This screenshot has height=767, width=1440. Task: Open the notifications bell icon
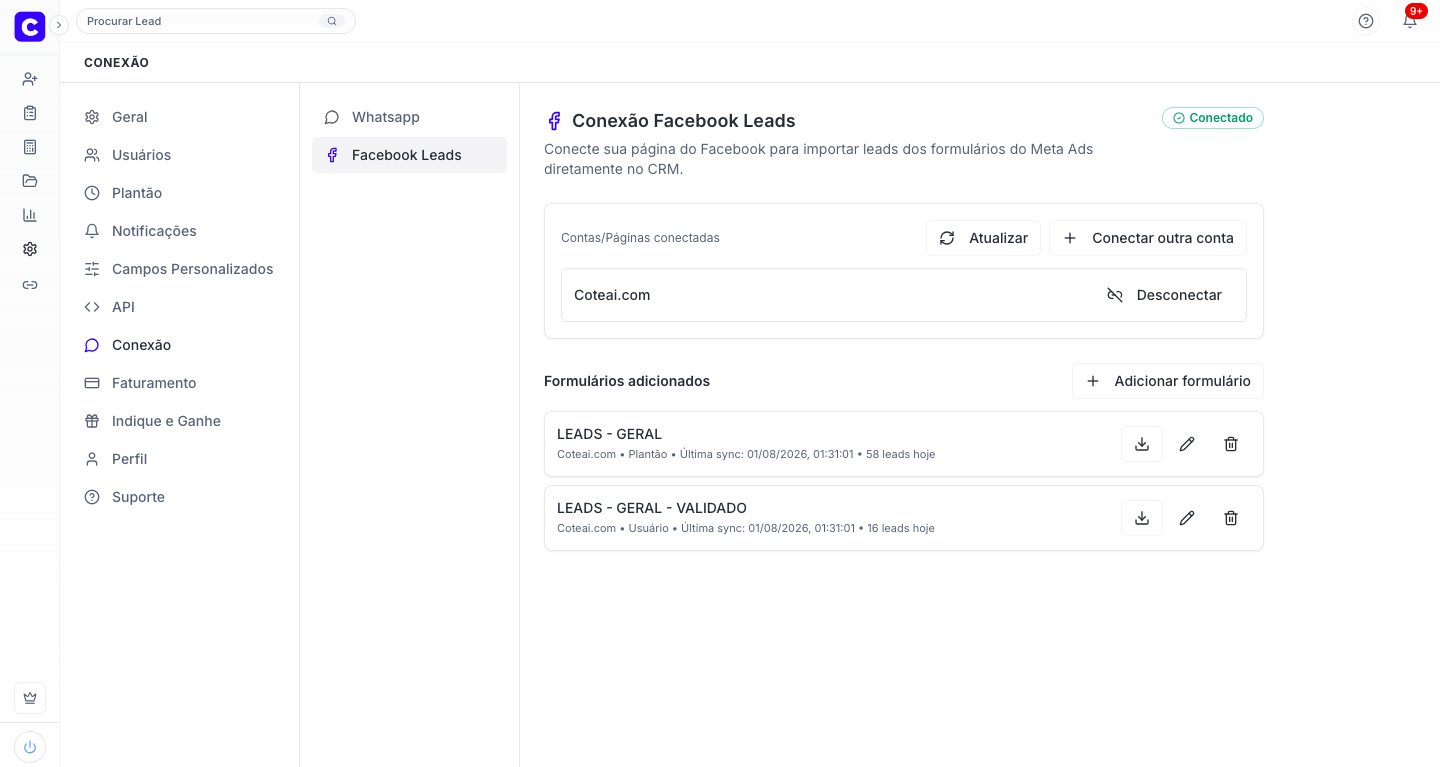tap(1410, 21)
